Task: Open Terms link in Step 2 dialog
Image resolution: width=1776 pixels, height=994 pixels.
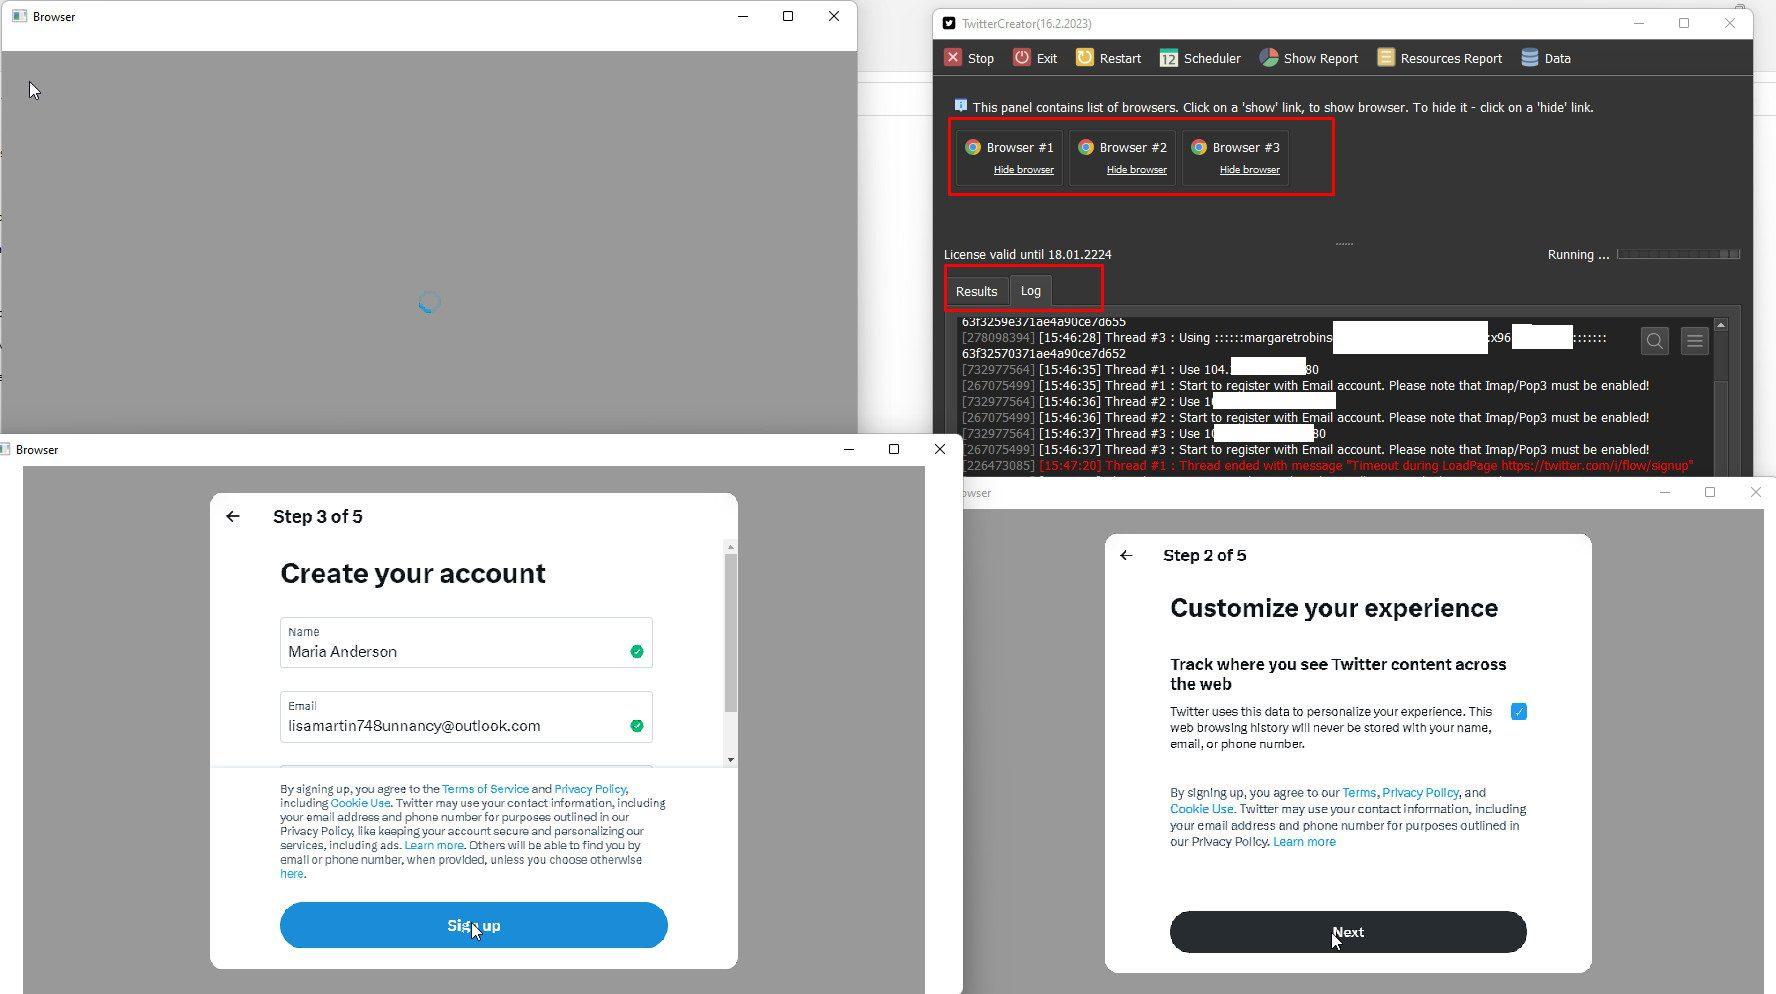Action: 1359,792
